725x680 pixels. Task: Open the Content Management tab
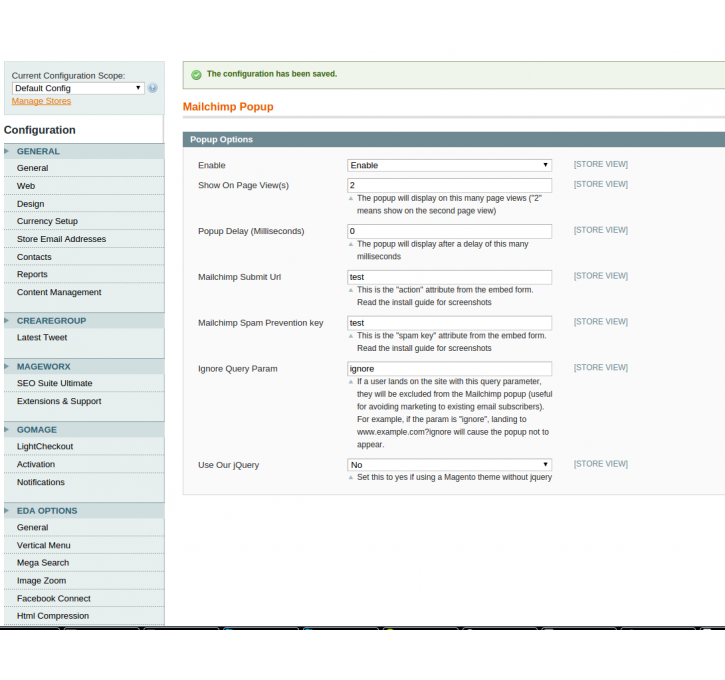84,292
